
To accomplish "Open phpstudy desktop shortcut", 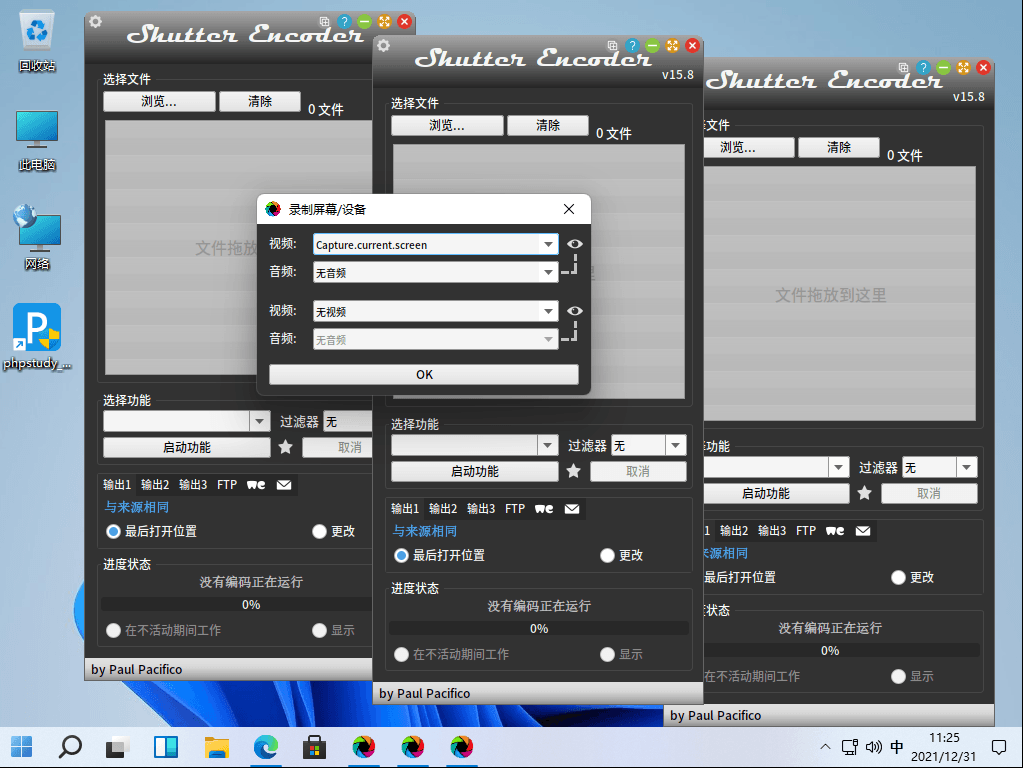I will pos(37,337).
